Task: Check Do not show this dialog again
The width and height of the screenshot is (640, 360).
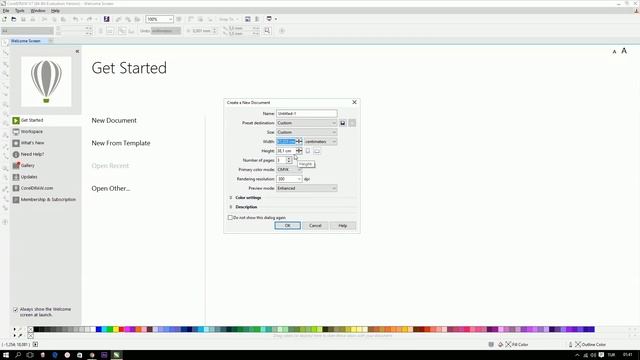Action: [230, 218]
